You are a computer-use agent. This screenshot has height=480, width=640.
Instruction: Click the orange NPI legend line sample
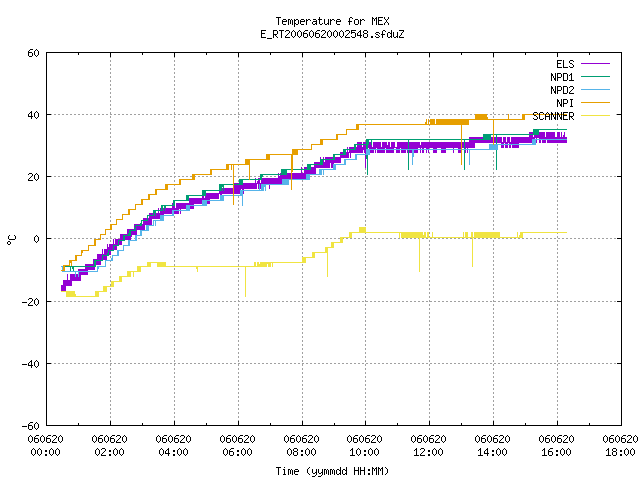coord(595,103)
